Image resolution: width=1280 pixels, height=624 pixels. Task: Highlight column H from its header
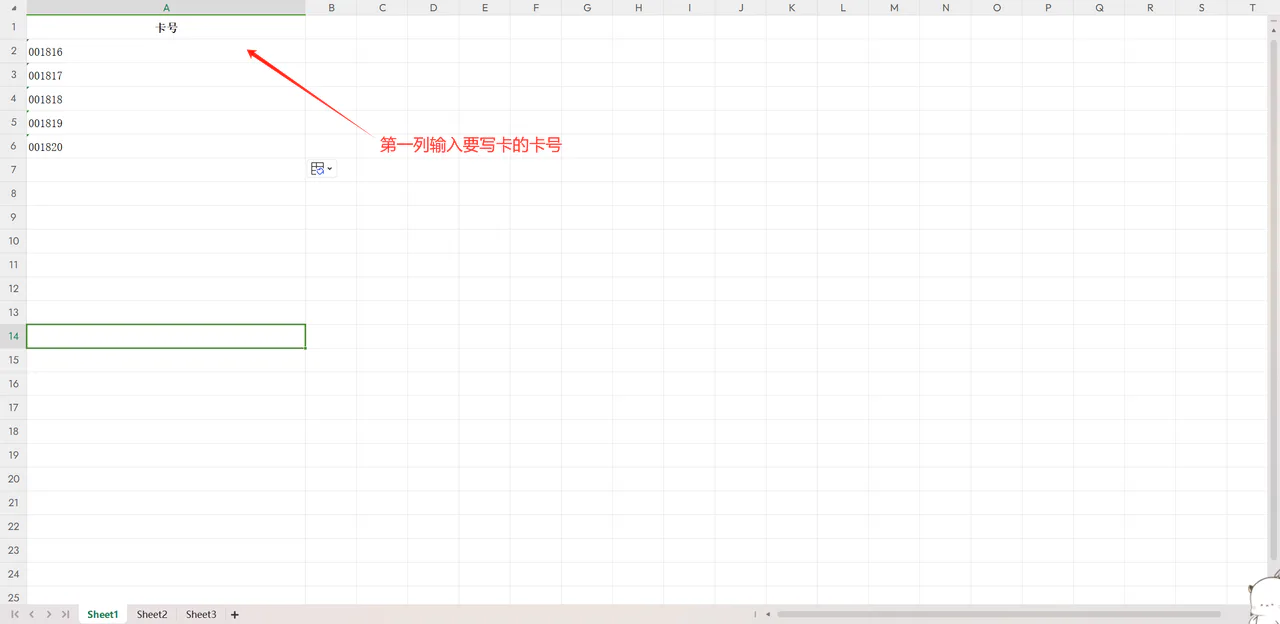(x=638, y=8)
